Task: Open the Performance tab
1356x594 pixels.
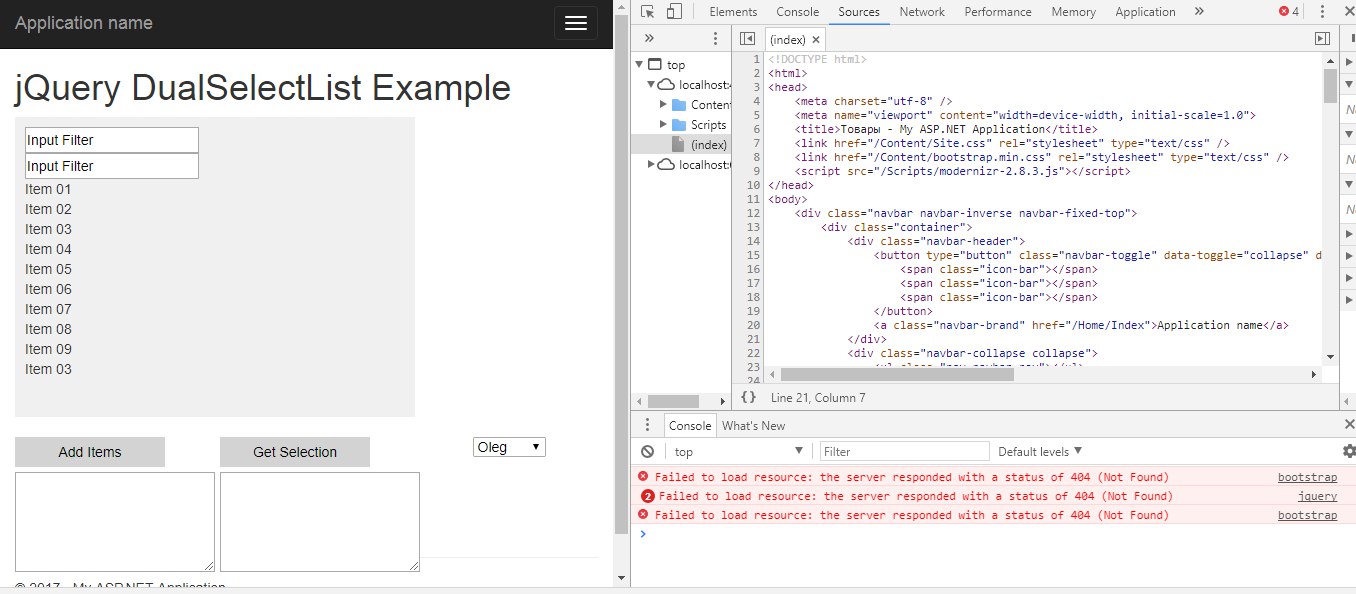Action: tap(998, 12)
